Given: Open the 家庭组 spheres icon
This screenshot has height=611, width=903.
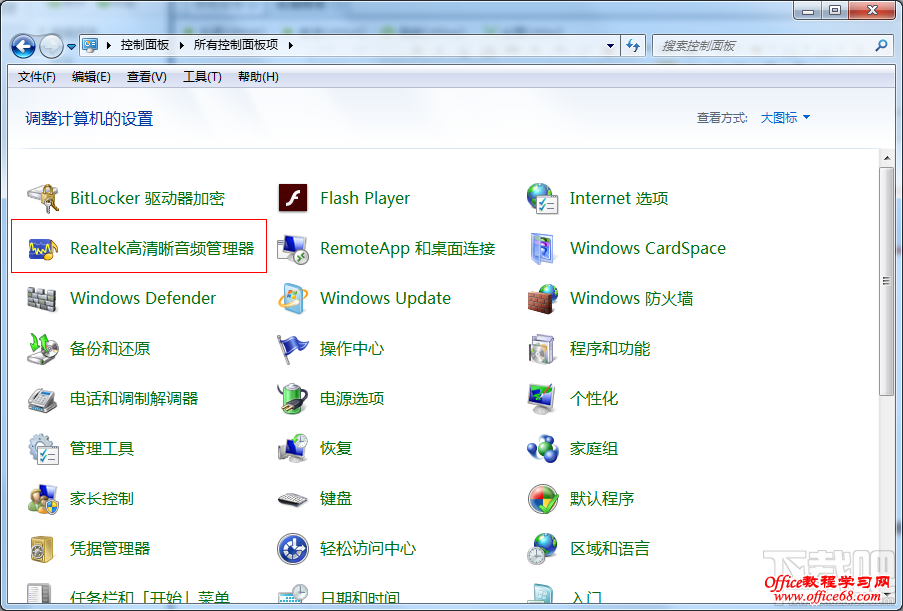Looking at the screenshot, I should pos(542,449).
